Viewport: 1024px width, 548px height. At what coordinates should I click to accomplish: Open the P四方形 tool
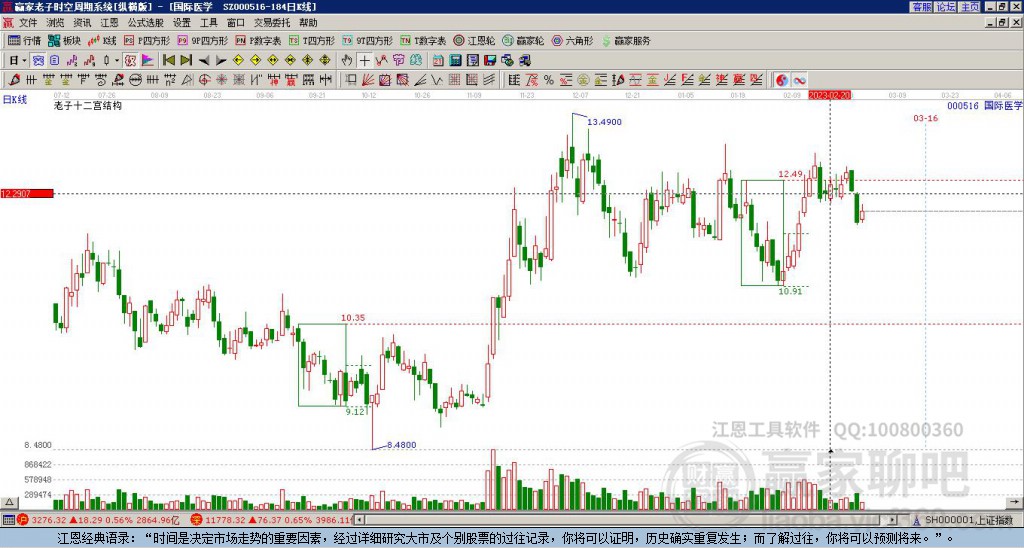coord(147,40)
